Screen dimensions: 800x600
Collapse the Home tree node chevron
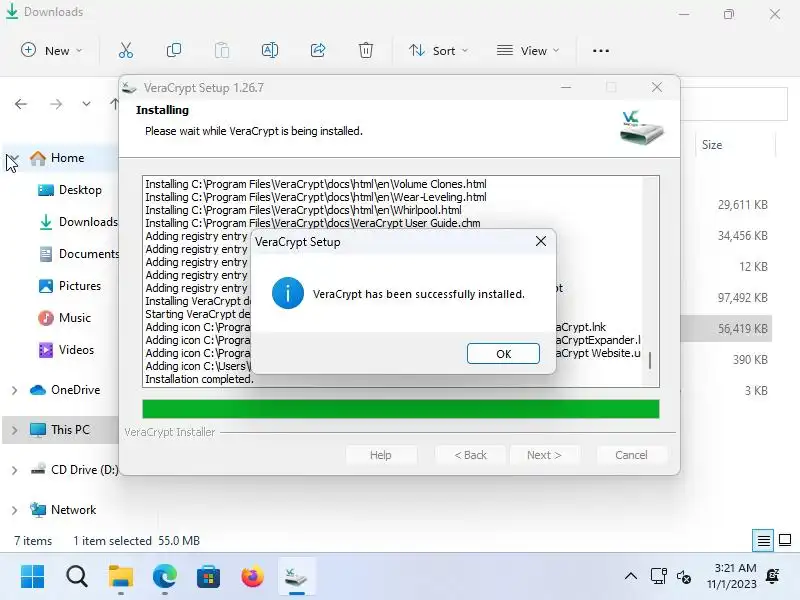click(x=13, y=158)
